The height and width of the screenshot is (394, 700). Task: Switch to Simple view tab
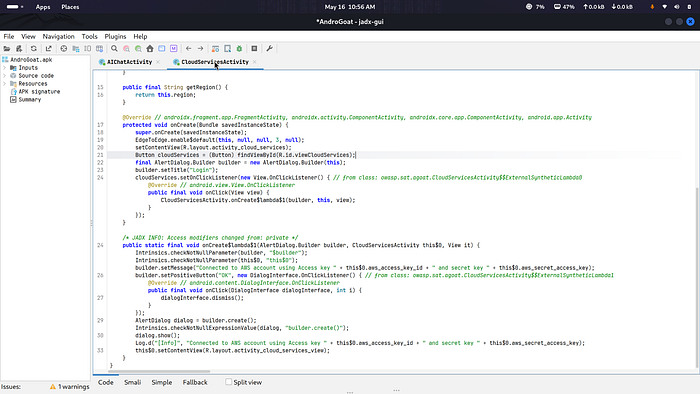pos(162,382)
